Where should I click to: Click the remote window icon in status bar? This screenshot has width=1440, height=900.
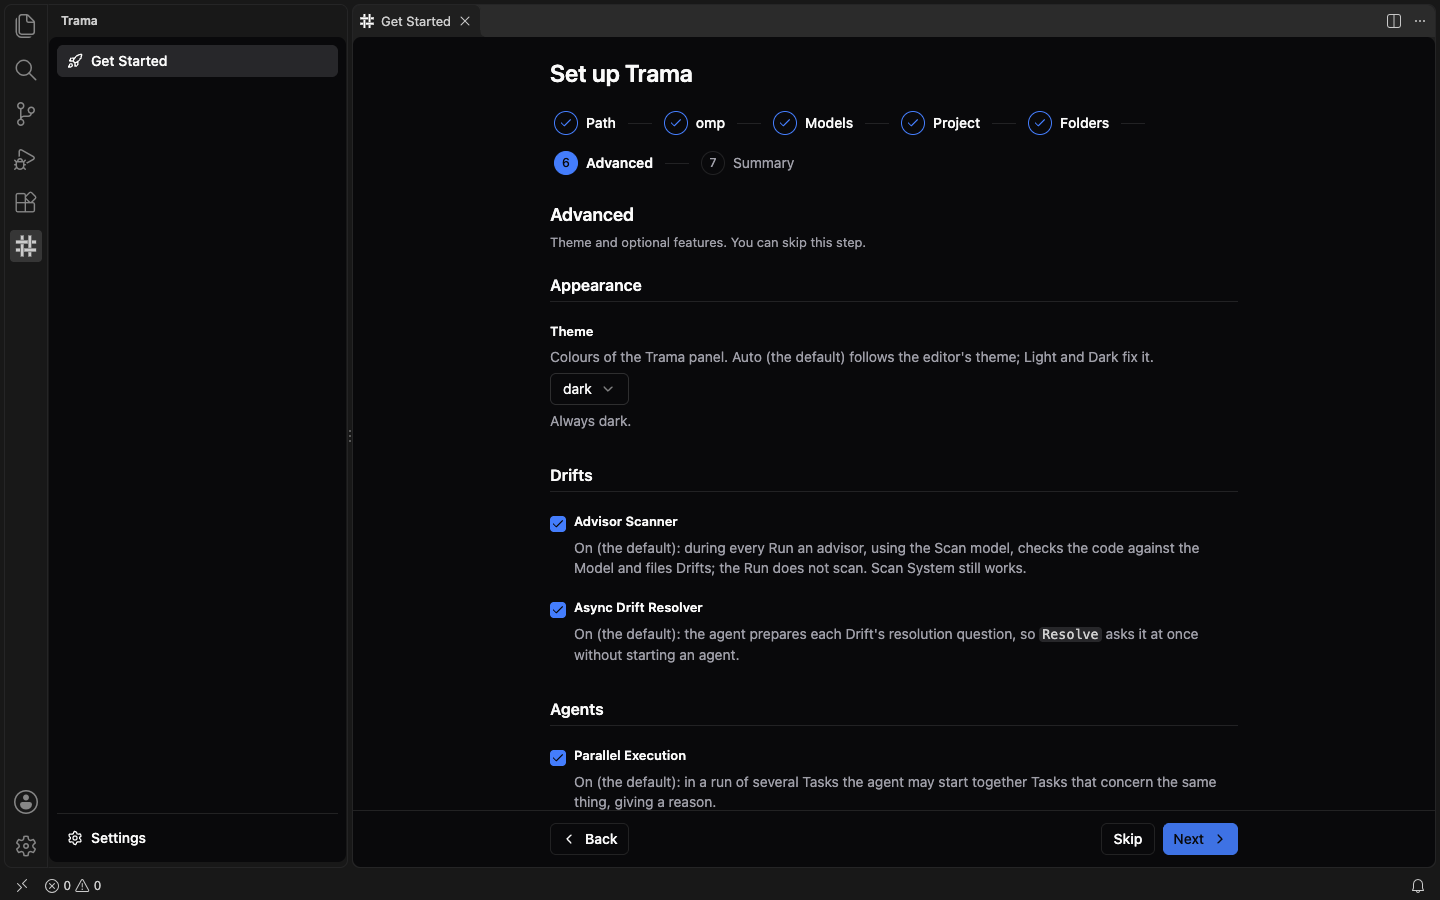22,886
